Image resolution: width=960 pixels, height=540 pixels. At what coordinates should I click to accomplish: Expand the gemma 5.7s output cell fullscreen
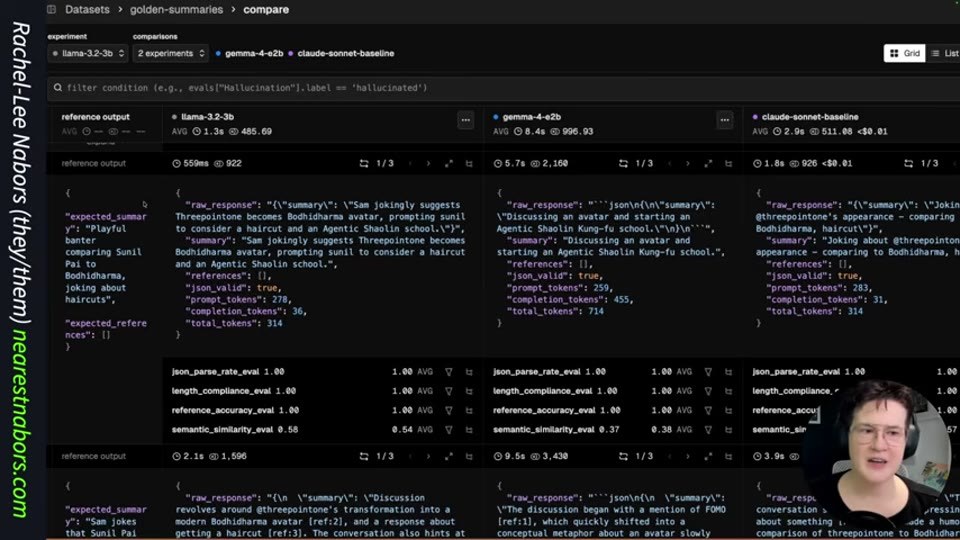click(708, 163)
